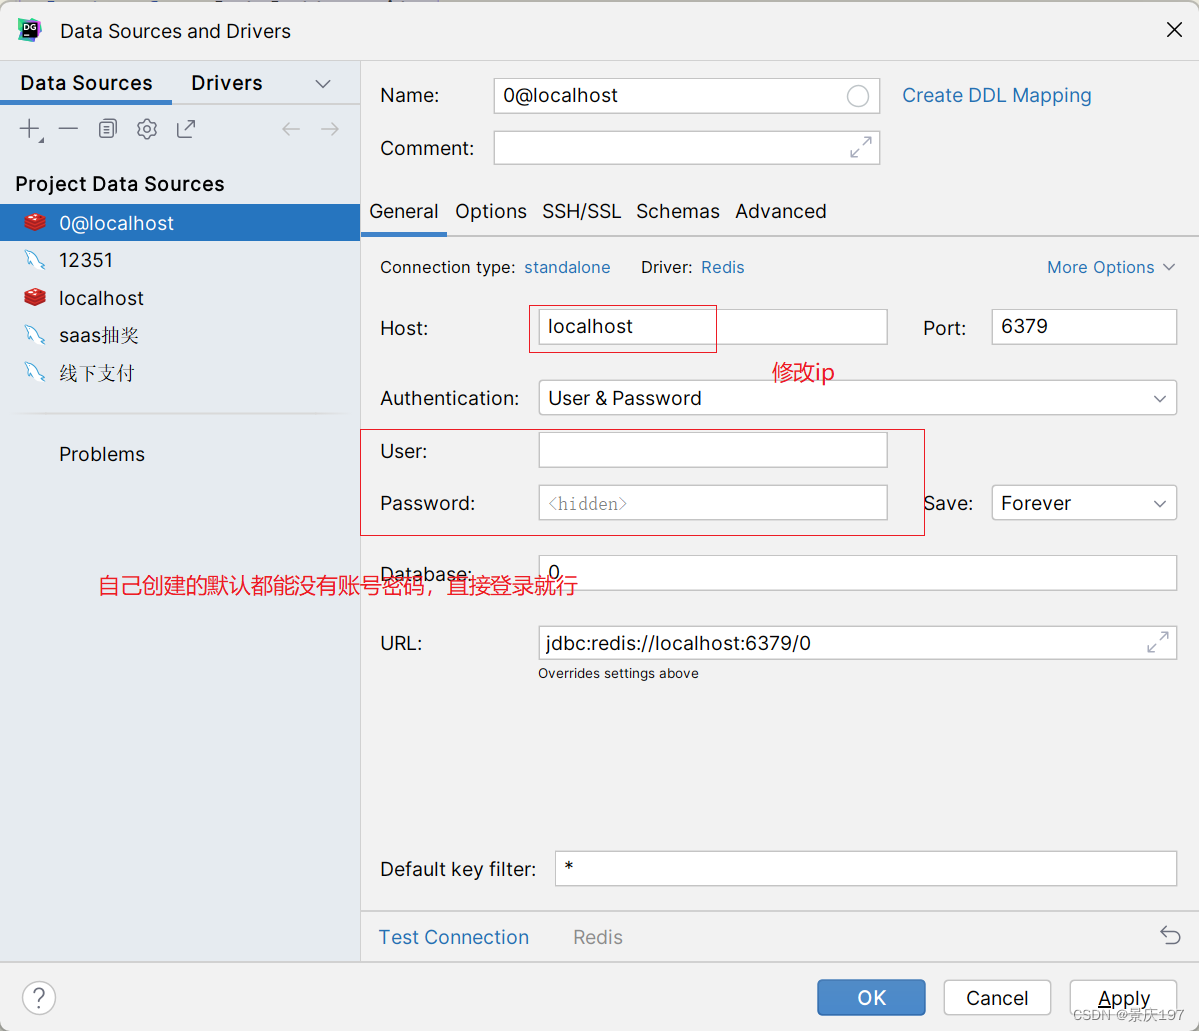Viewport: 1199px width, 1031px height.
Task: Open the Options tab
Action: (491, 211)
